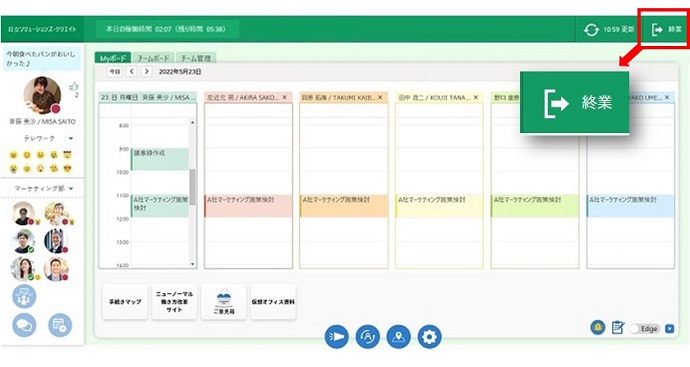Open the blue gear settings icon
Viewport: 690px width, 367px height.
(429, 337)
